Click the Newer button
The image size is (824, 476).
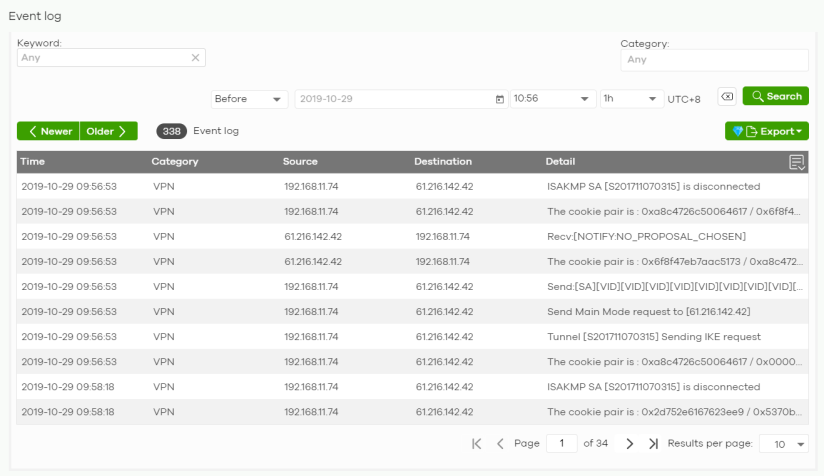(48, 131)
